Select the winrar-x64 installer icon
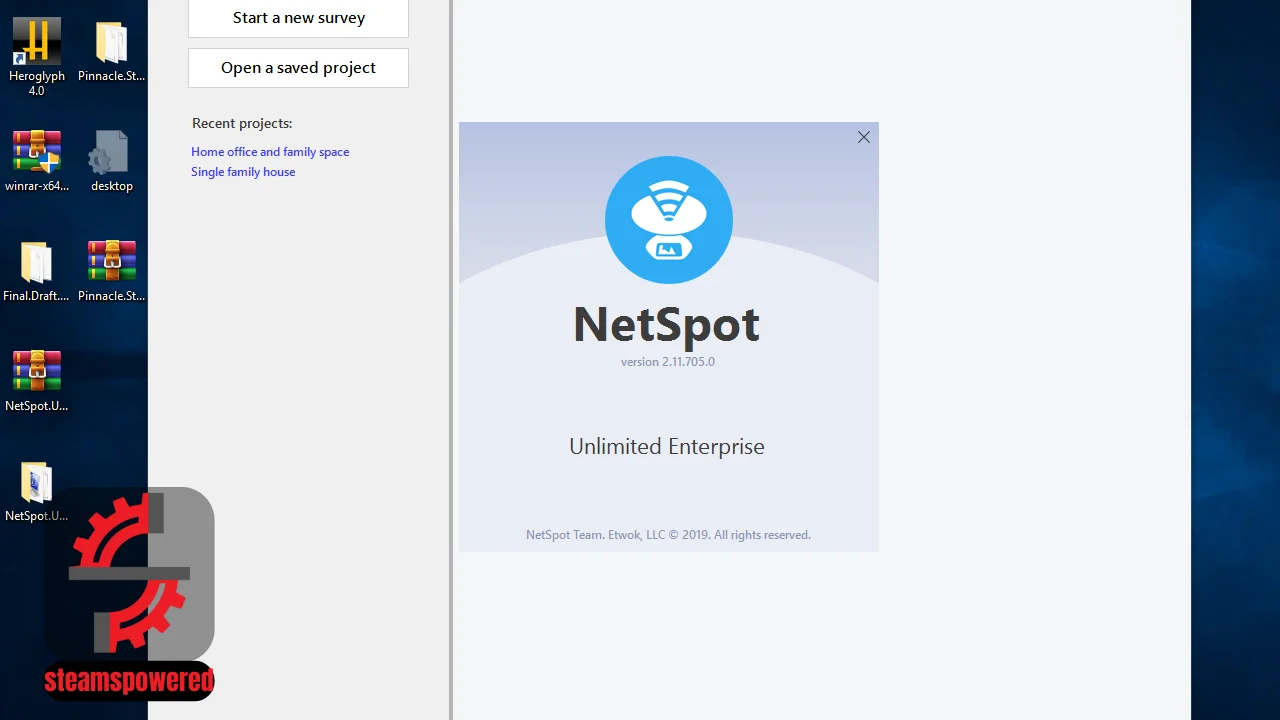The height and width of the screenshot is (720, 1280). [37, 152]
